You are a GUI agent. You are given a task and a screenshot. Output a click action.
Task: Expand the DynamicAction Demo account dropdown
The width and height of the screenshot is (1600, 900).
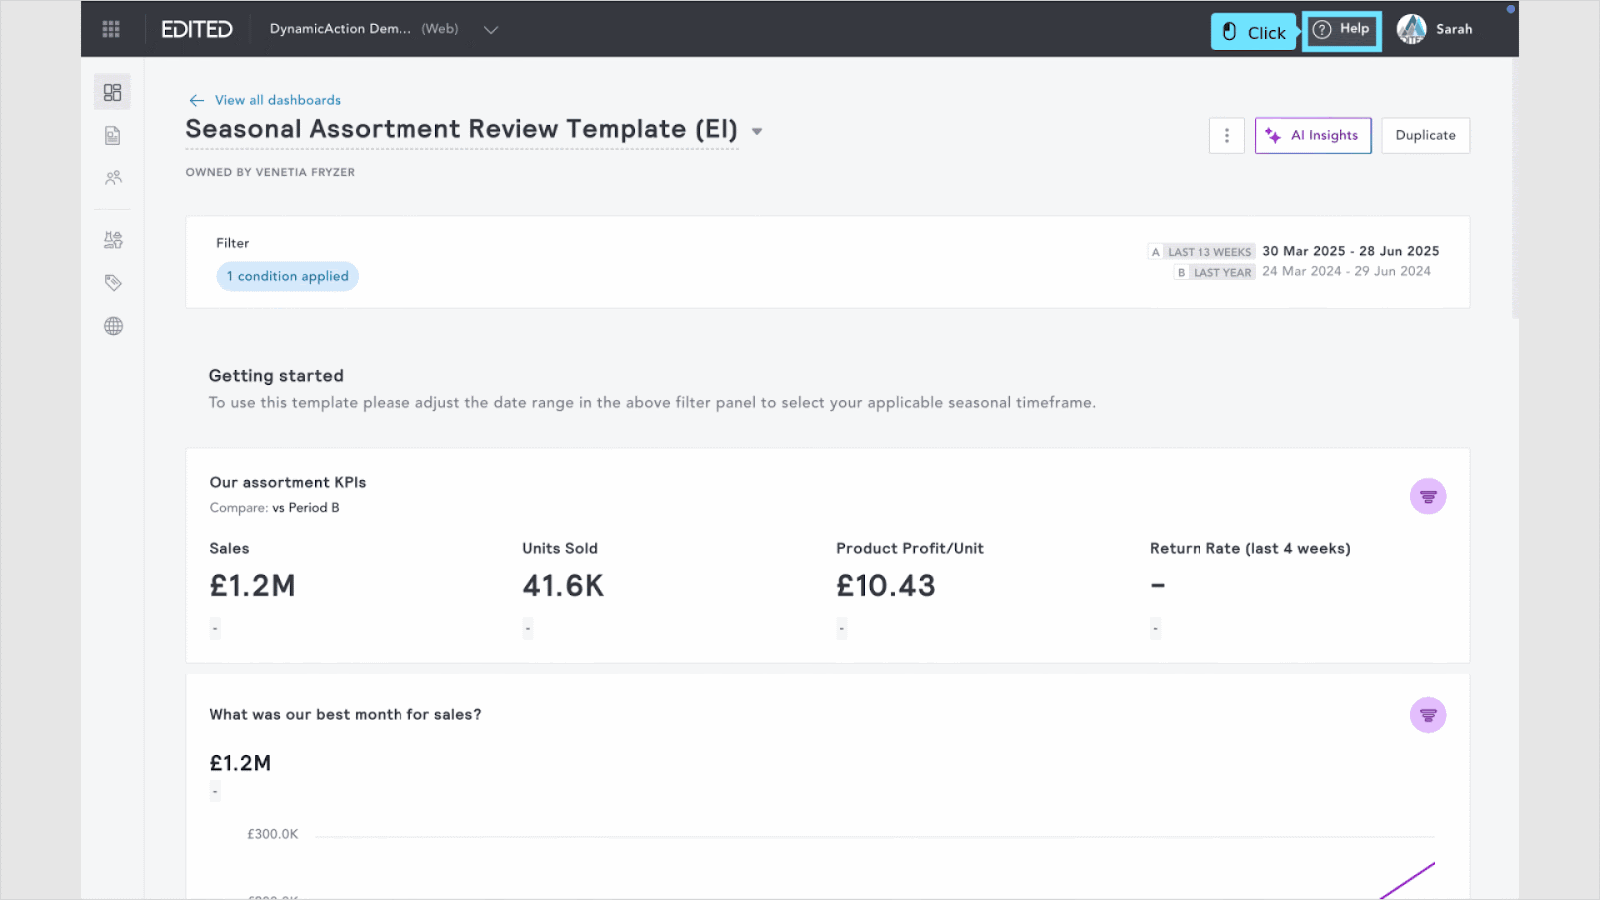click(491, 30)
